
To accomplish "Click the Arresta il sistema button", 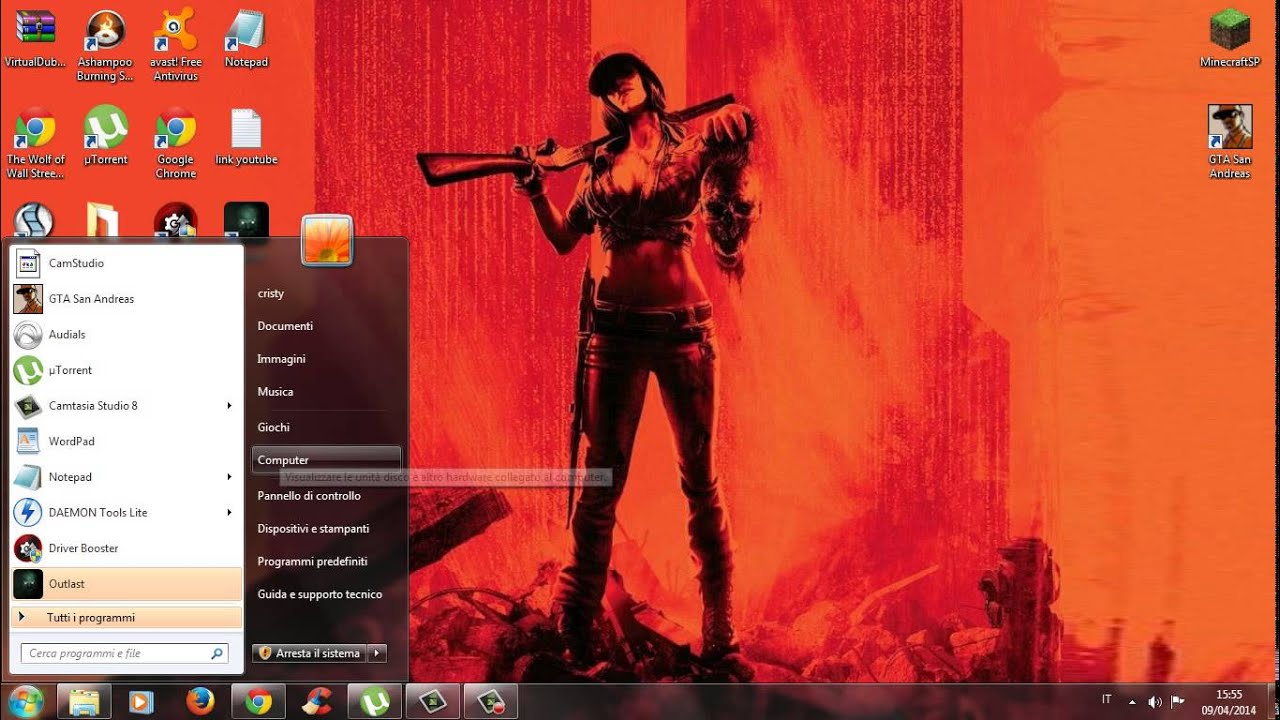I will [310, 653].
